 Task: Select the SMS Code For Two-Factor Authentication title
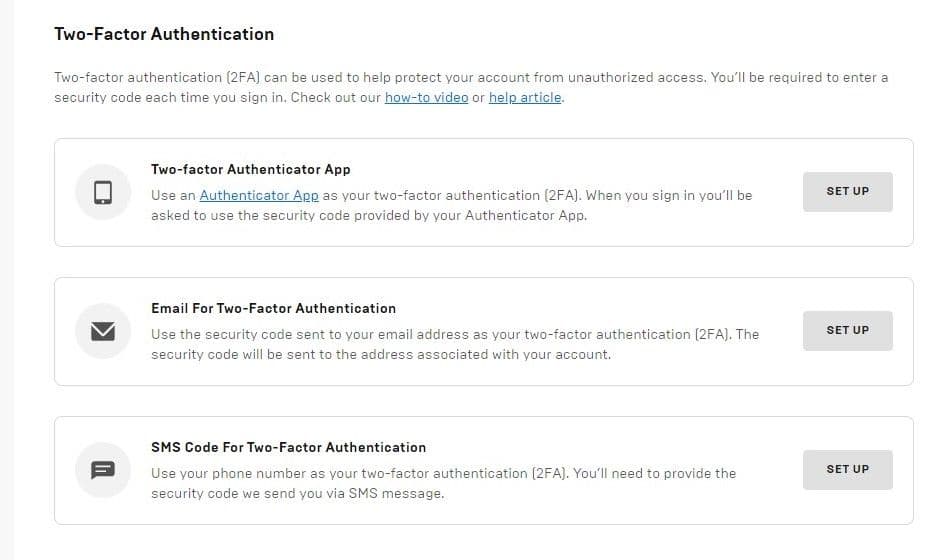click(x=288, y=447)
